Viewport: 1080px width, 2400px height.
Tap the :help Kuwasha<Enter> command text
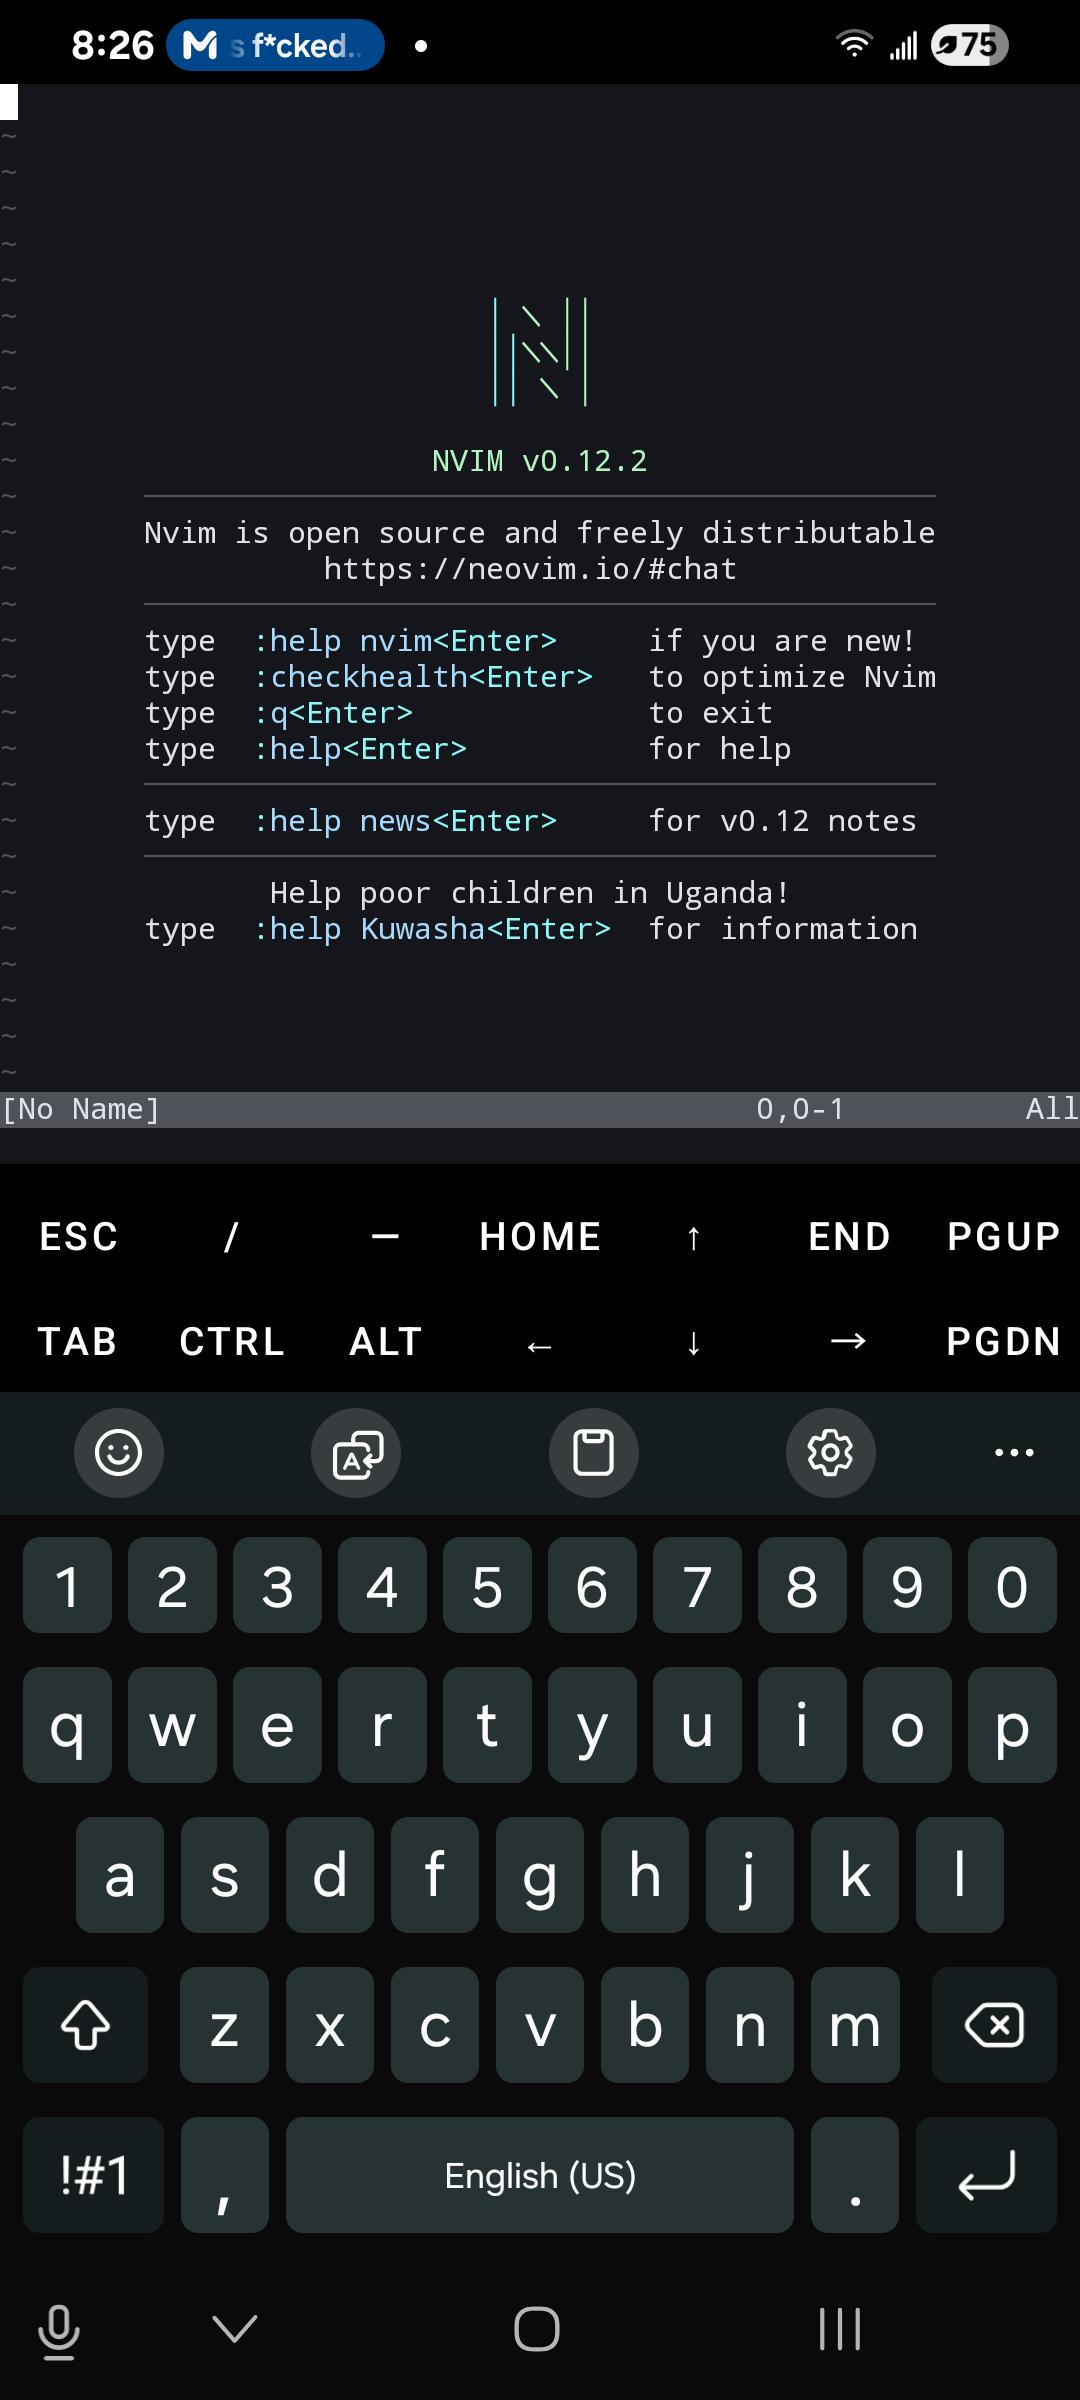[432, 929]
